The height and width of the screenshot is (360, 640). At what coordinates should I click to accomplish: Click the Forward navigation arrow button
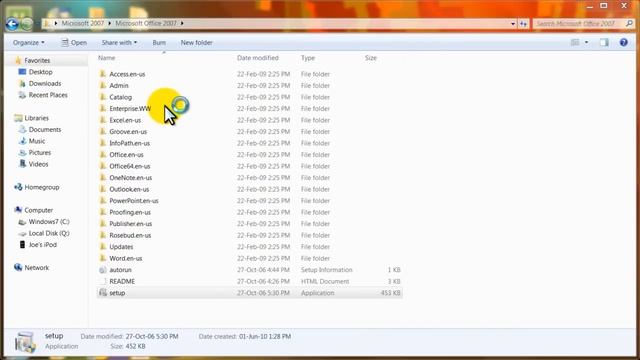pos(27,24)
